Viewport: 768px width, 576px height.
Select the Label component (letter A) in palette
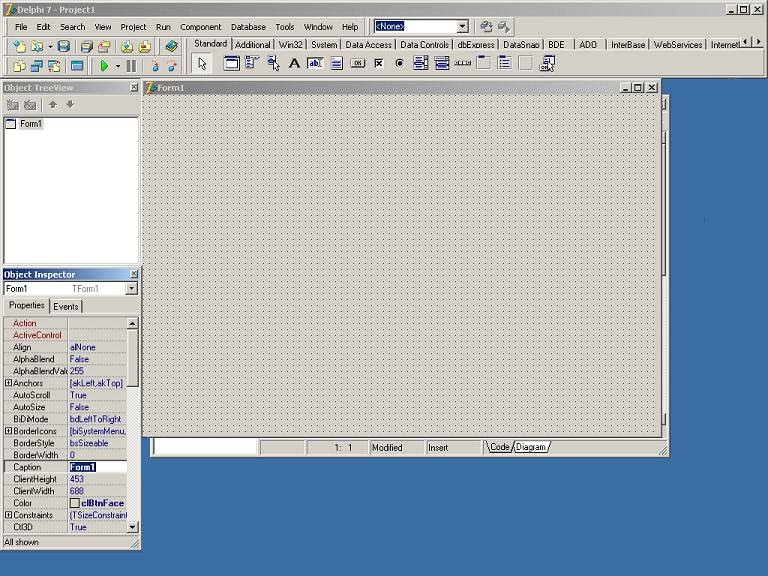(x=294, y=63)
